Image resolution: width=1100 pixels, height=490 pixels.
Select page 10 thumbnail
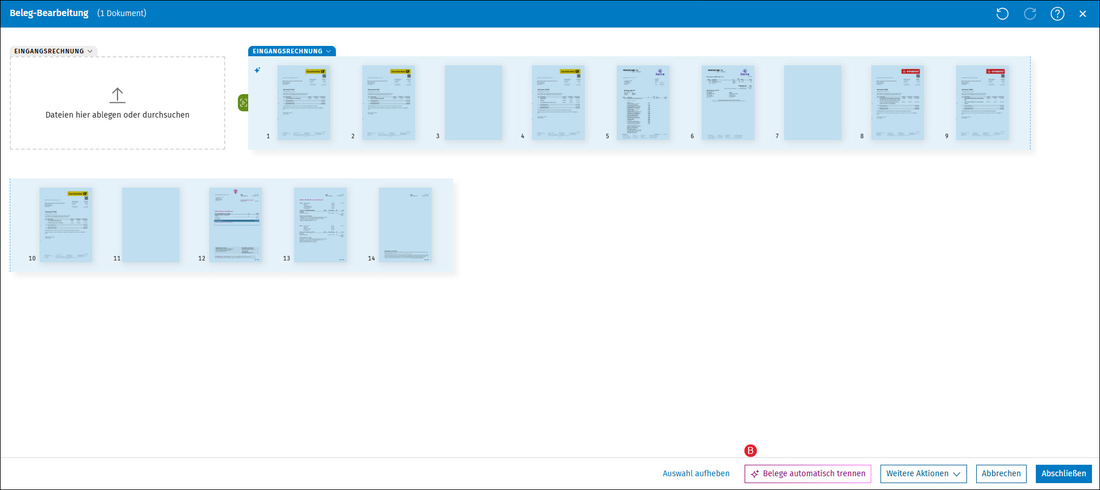(66, 225)
